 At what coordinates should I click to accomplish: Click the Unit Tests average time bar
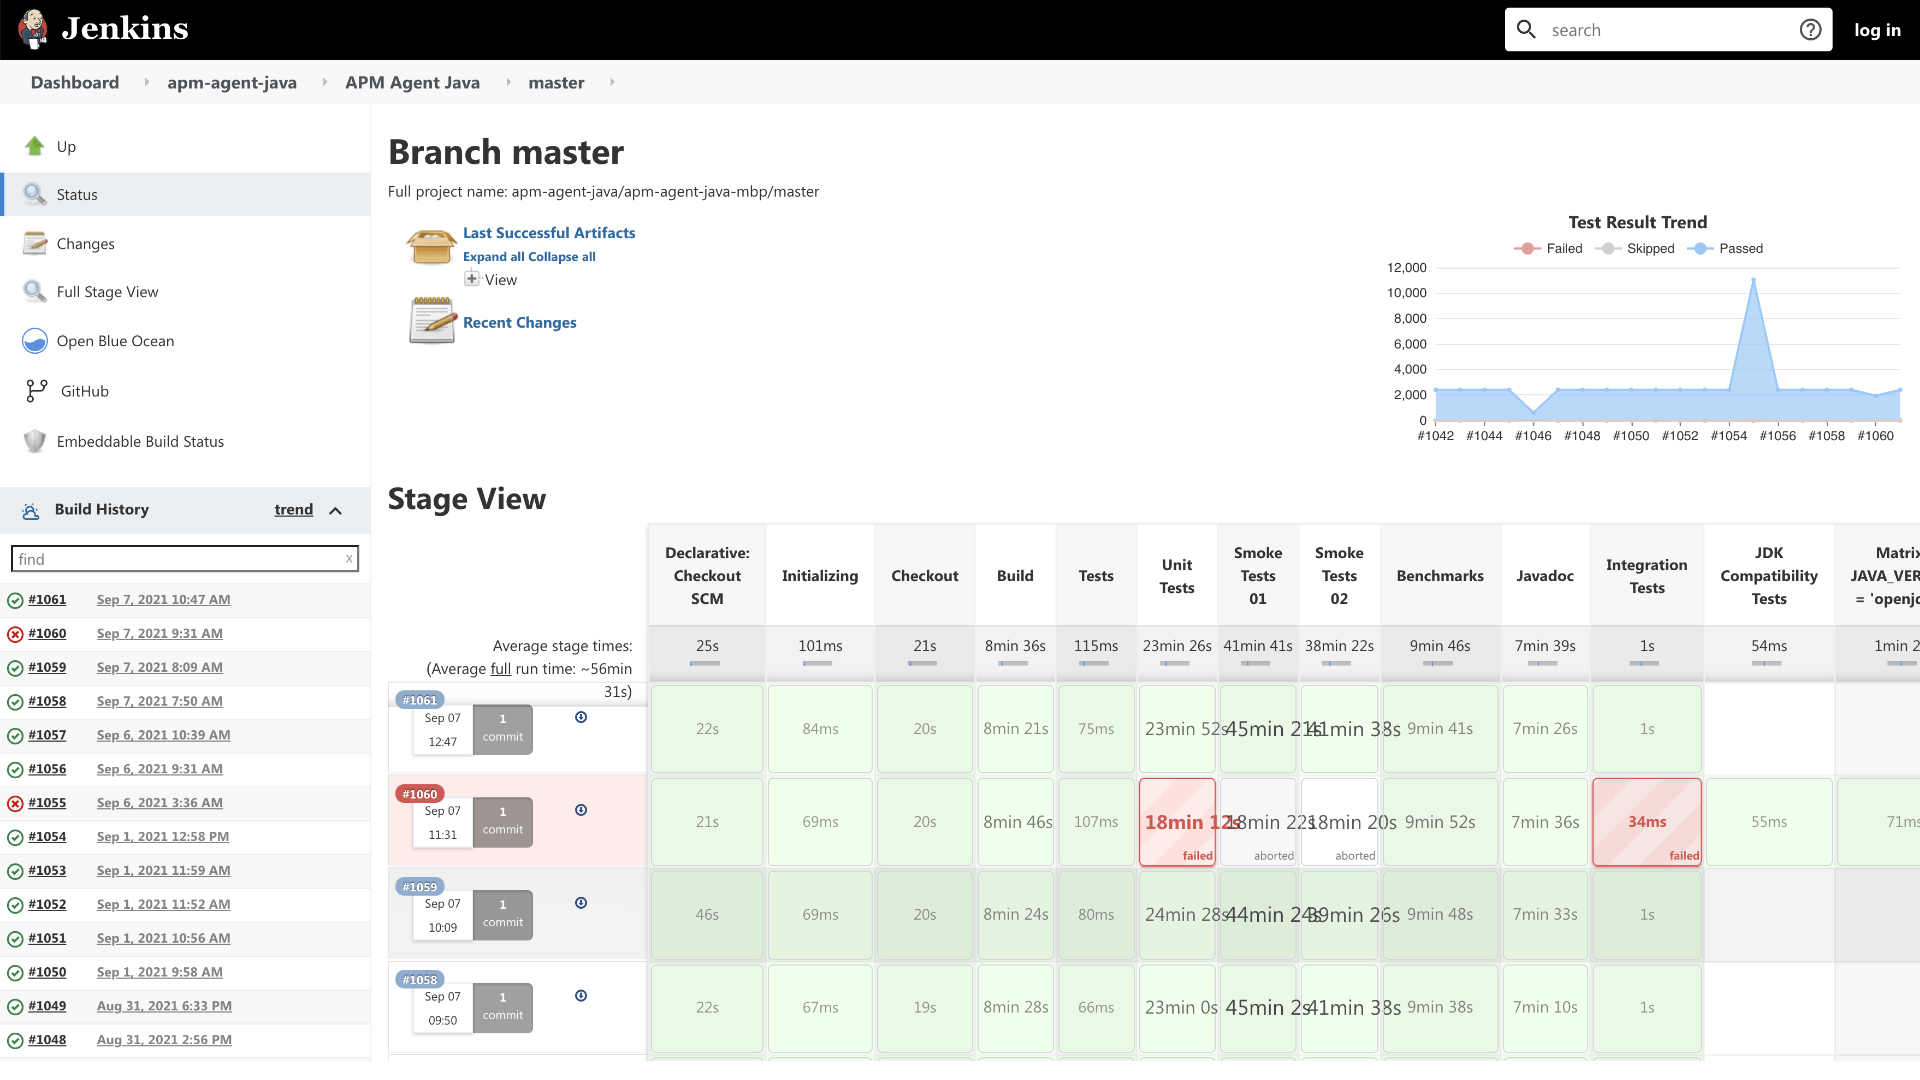[1176, 663]
